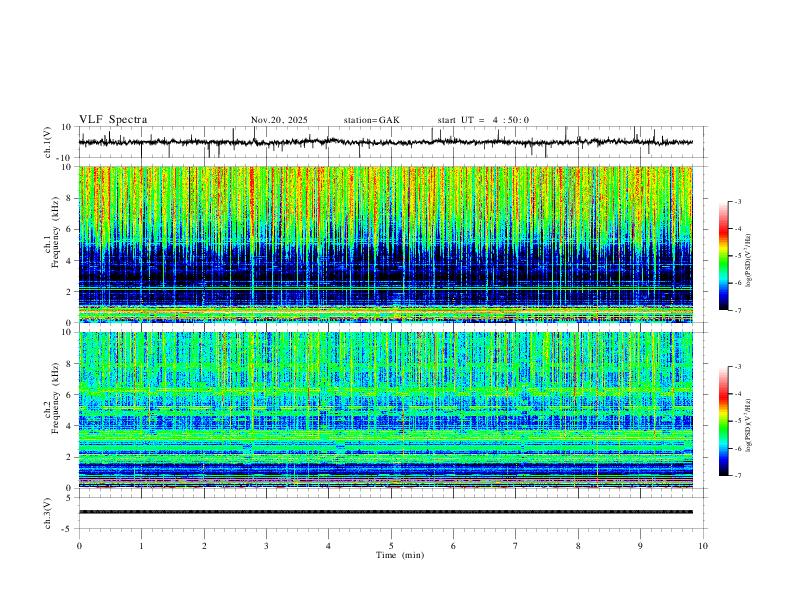Click the ch.2 spectrogram plot
This screenshot has height=612, width=792.
coord(386,410)
